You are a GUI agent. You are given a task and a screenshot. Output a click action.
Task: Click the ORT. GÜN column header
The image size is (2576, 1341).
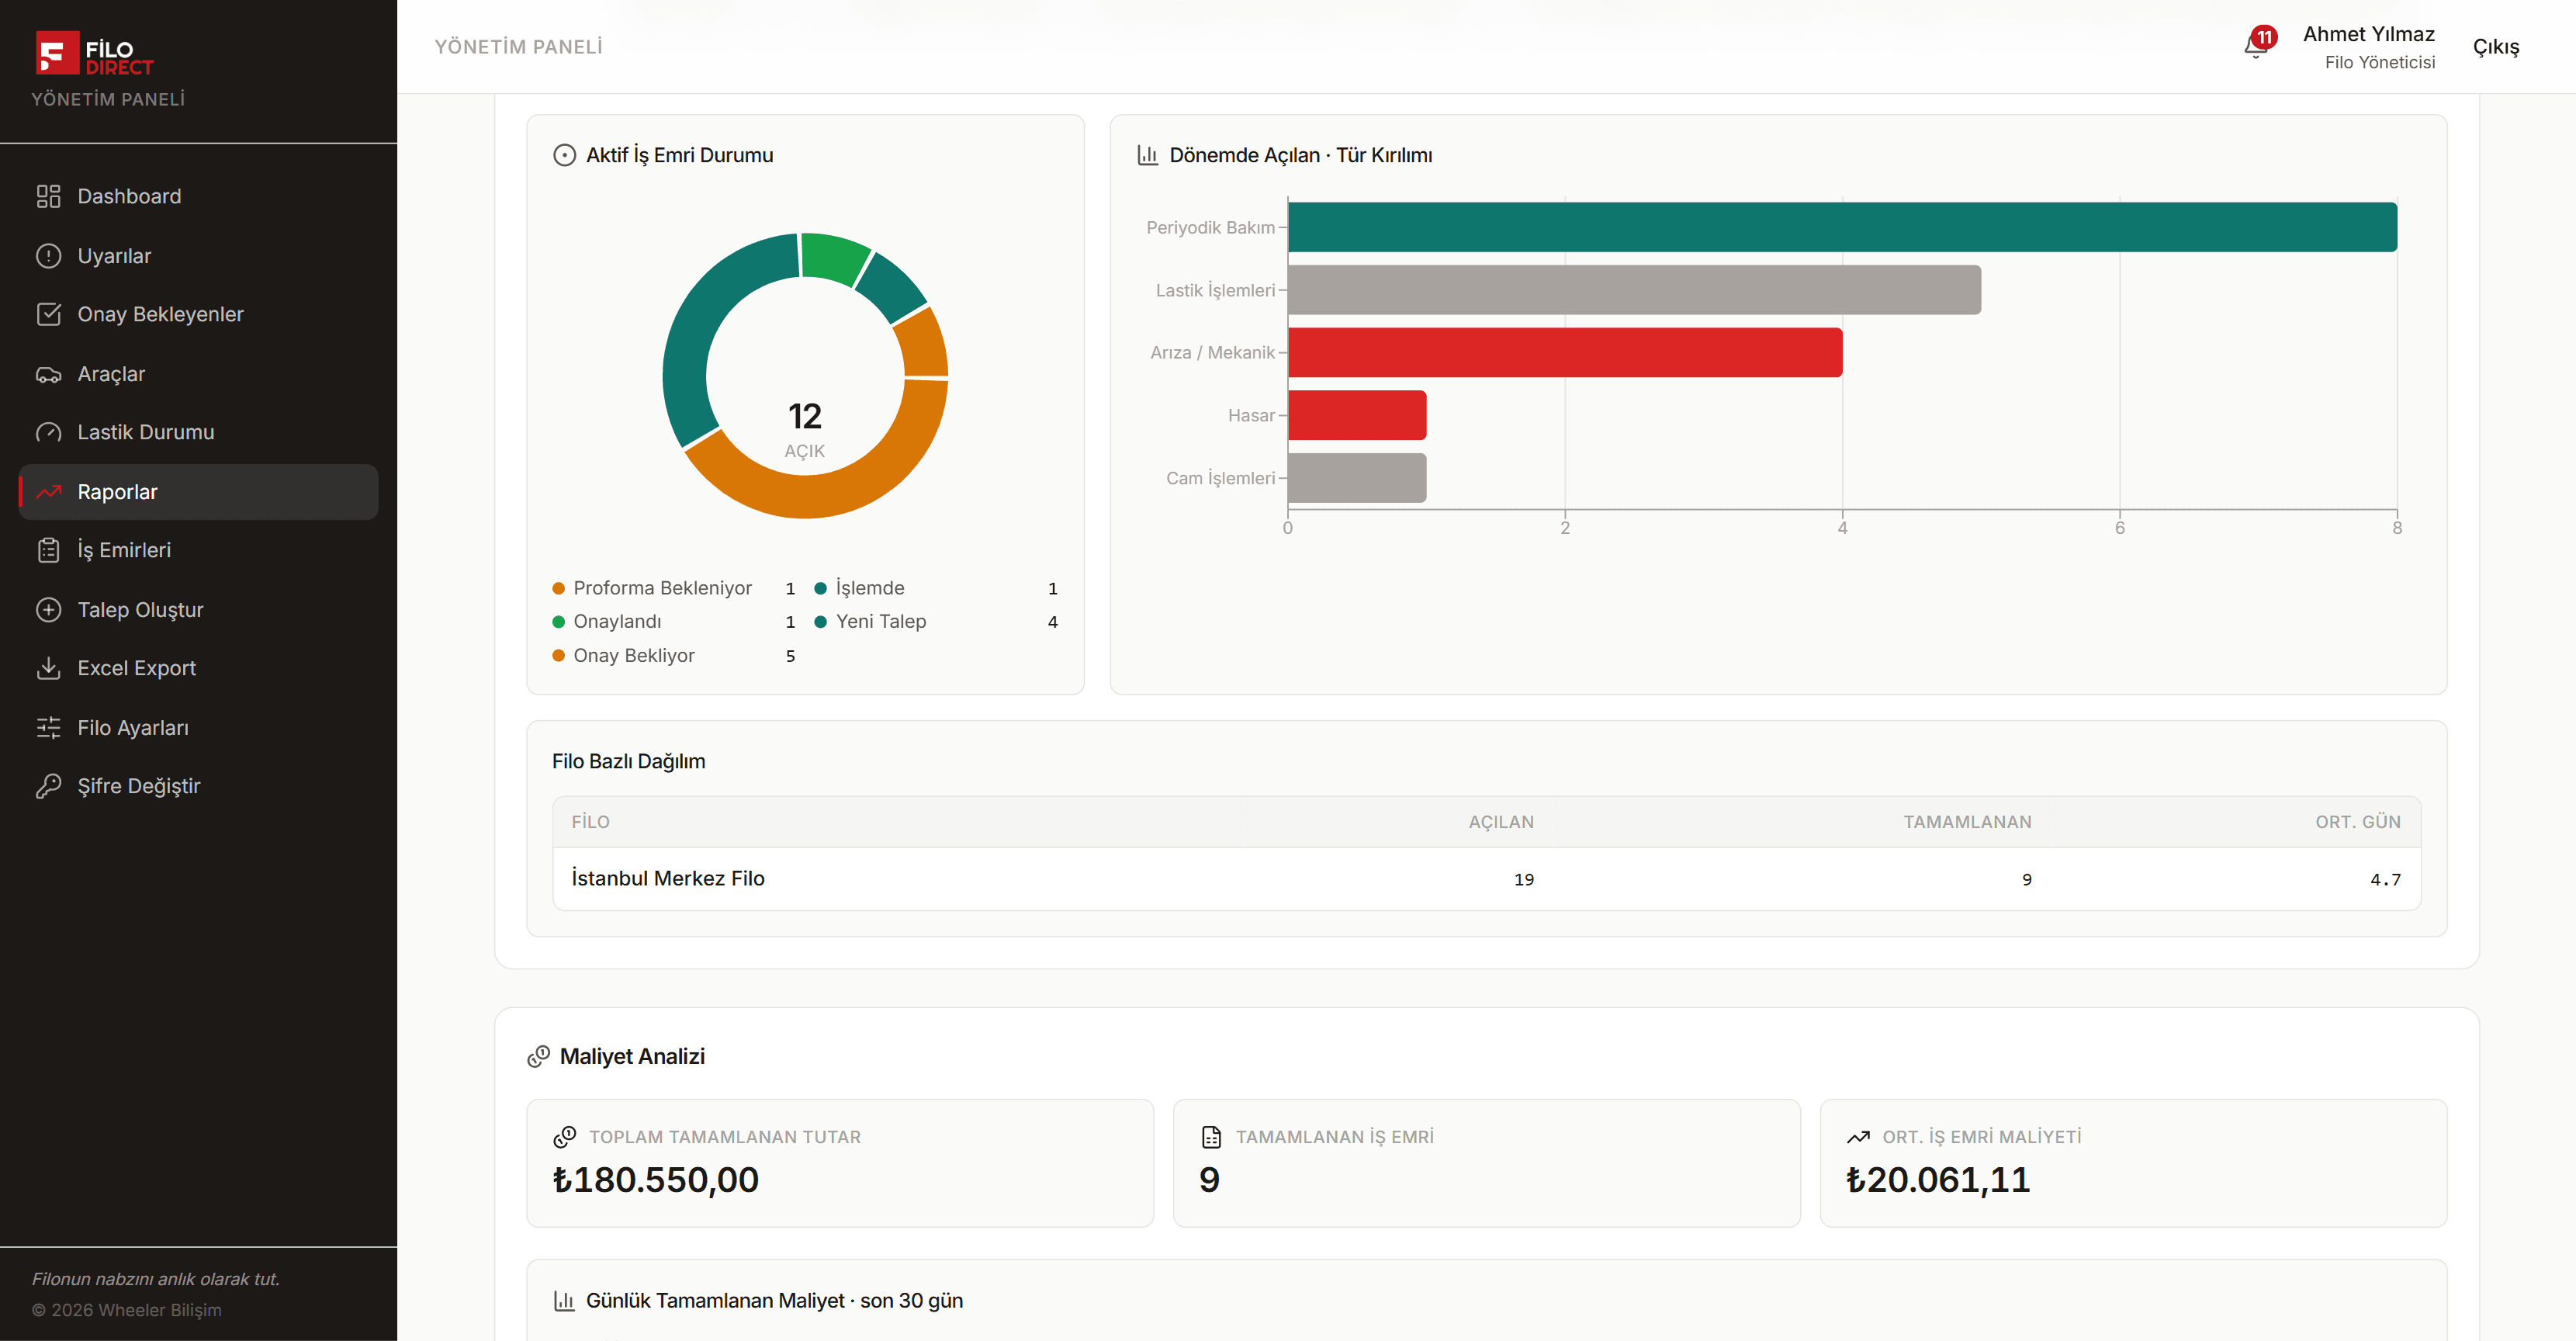(2357, 822)
